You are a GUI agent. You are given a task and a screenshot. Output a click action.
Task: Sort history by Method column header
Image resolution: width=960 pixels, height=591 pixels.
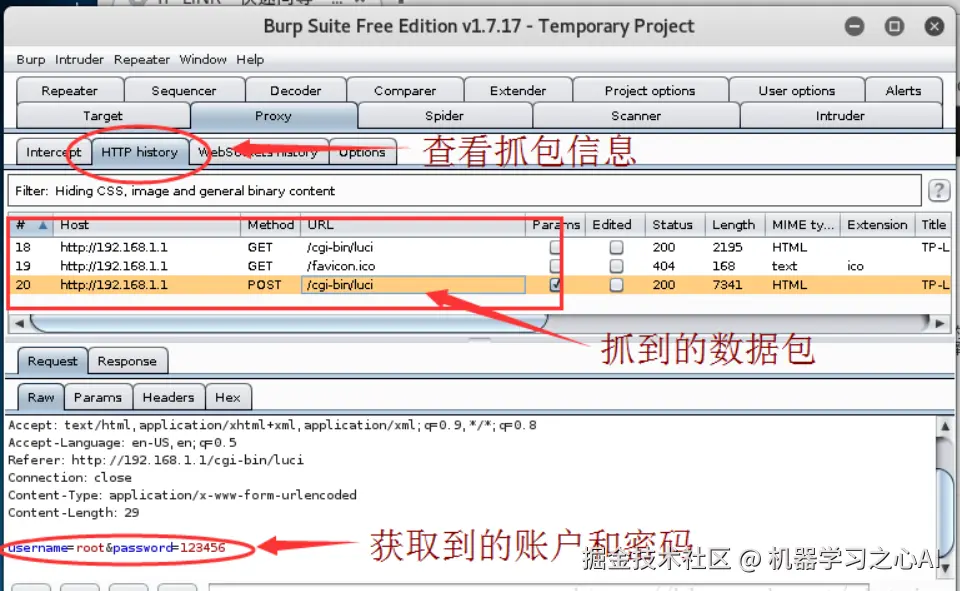pos(270,225)
